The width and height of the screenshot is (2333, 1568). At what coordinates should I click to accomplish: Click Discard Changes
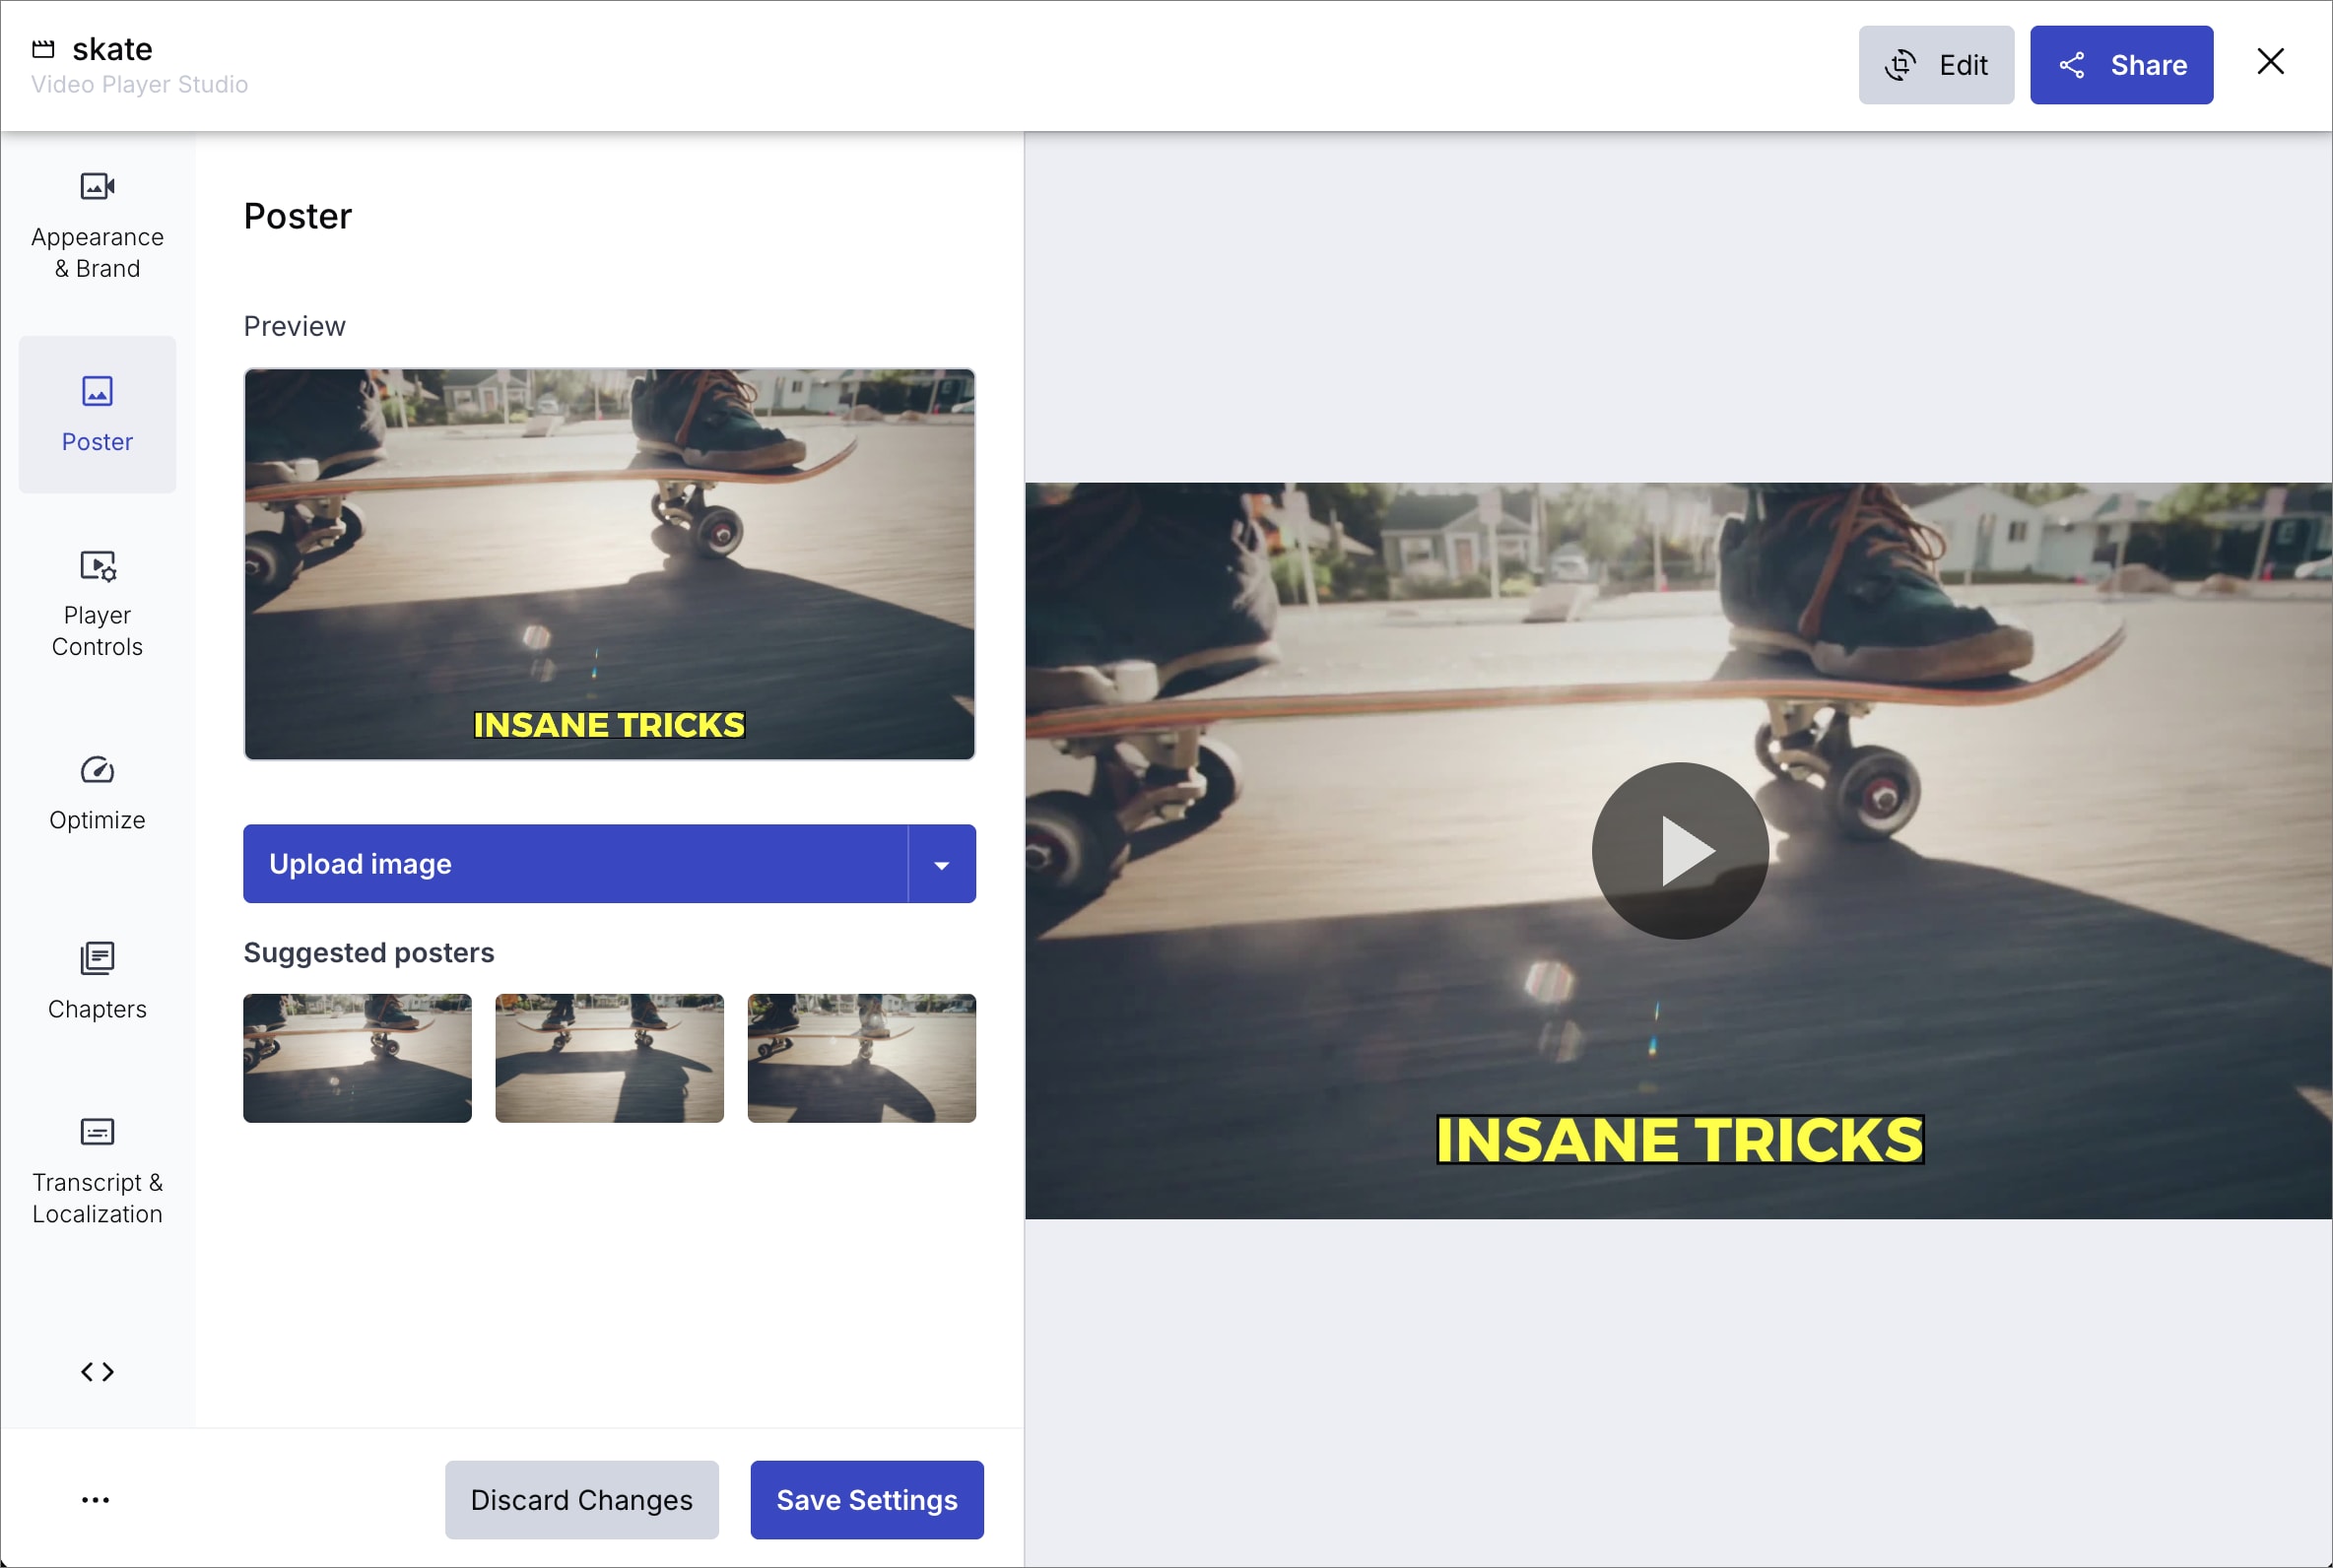point(581,1499)
